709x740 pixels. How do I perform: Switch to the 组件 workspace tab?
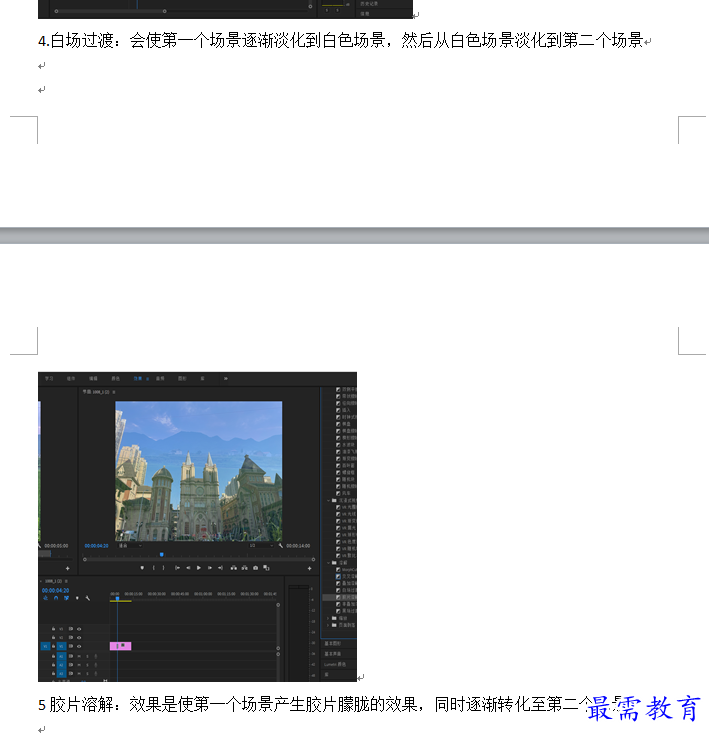click(x=71, y=378)
